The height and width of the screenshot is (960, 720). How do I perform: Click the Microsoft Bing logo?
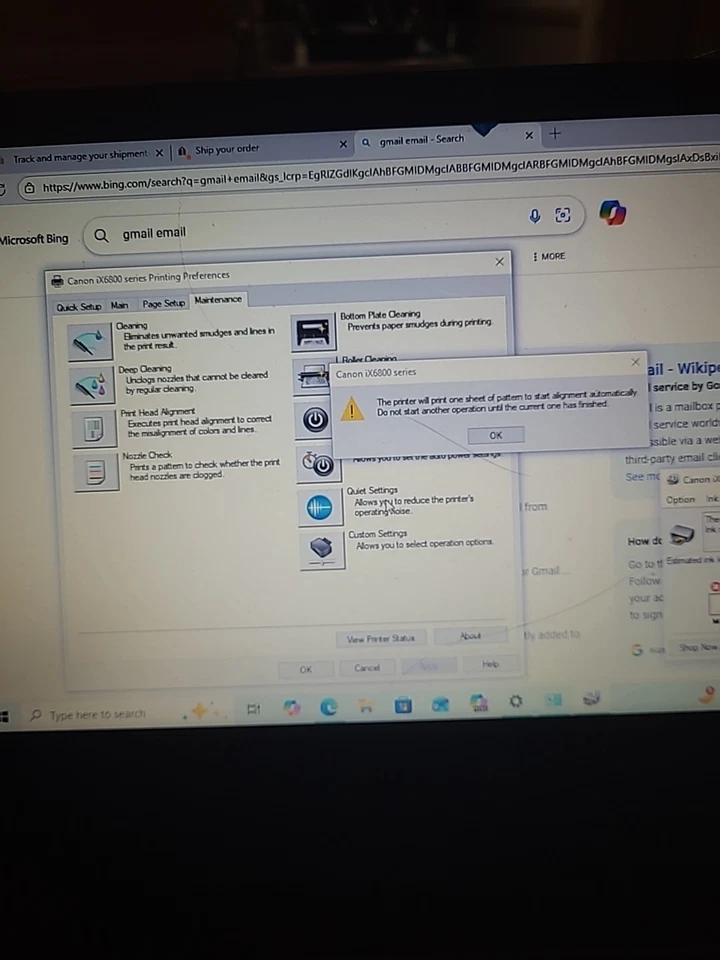(35, 239)
